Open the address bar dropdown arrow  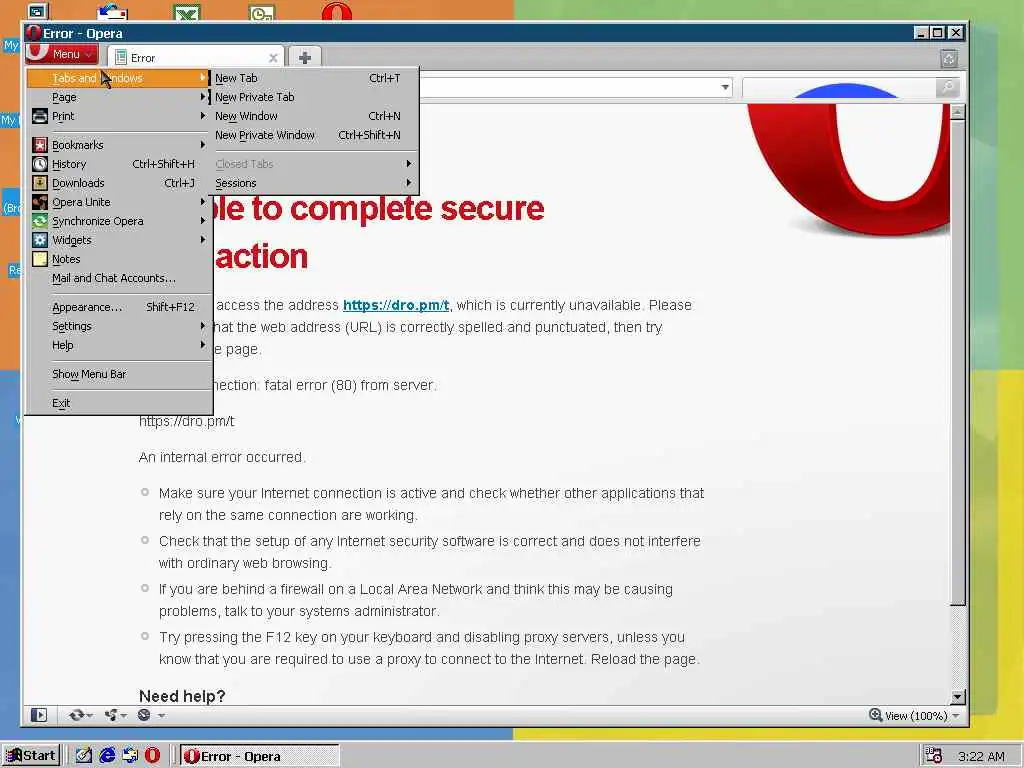(x=725, y=87)
